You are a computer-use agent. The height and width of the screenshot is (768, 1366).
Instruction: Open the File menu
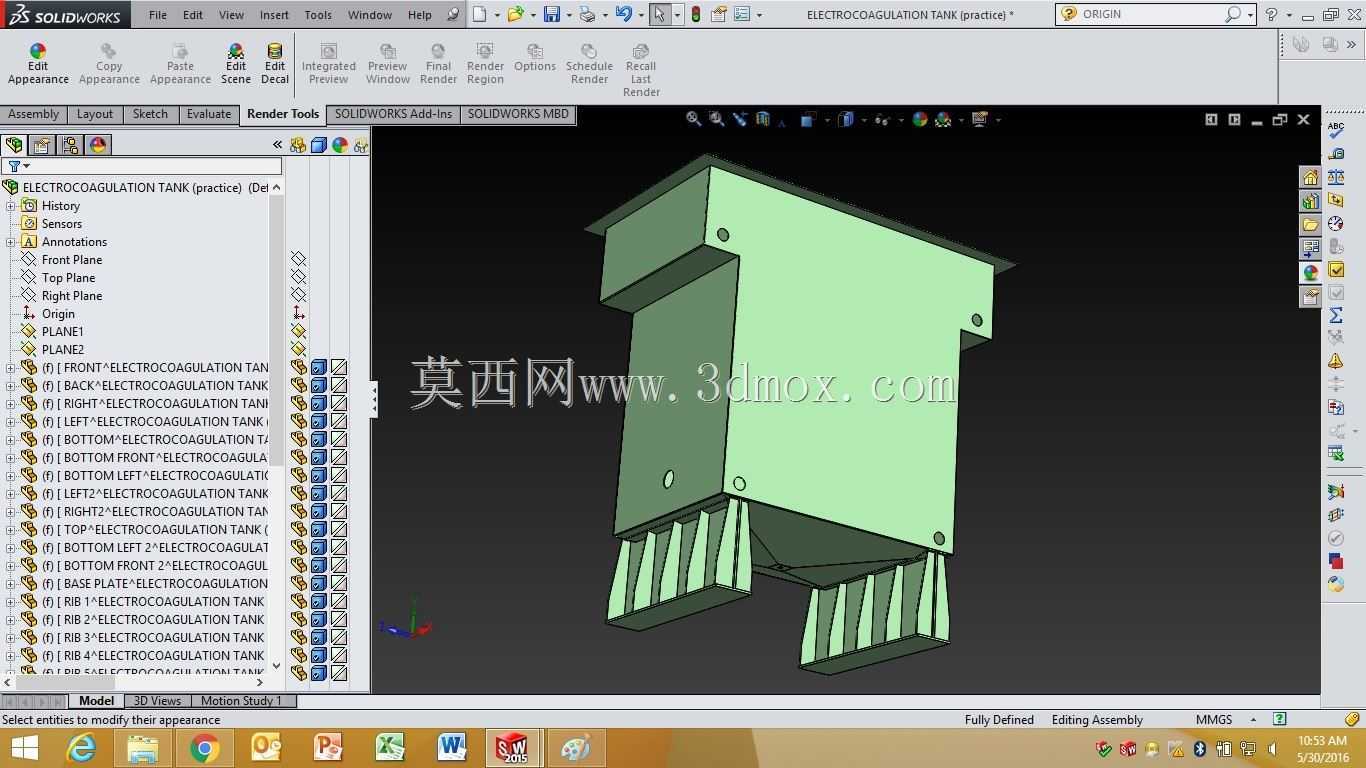point(158,15)
